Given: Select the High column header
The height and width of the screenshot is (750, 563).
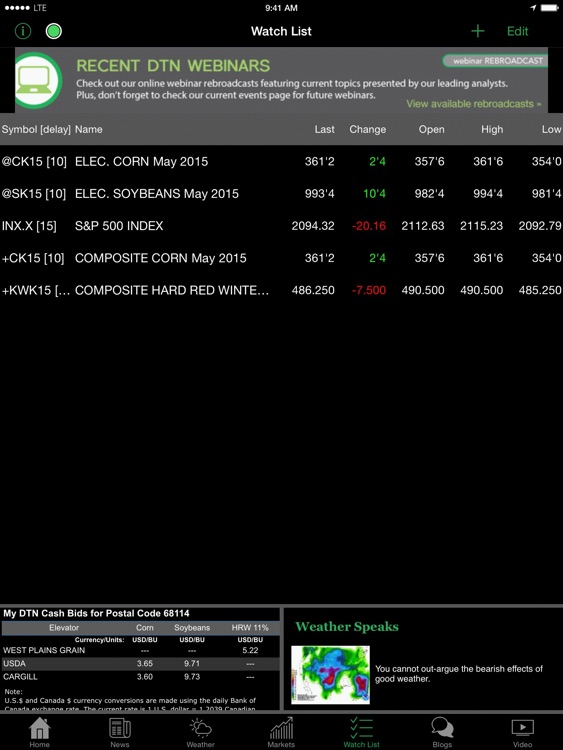Looking at the screenshot, I should [492, 129].
